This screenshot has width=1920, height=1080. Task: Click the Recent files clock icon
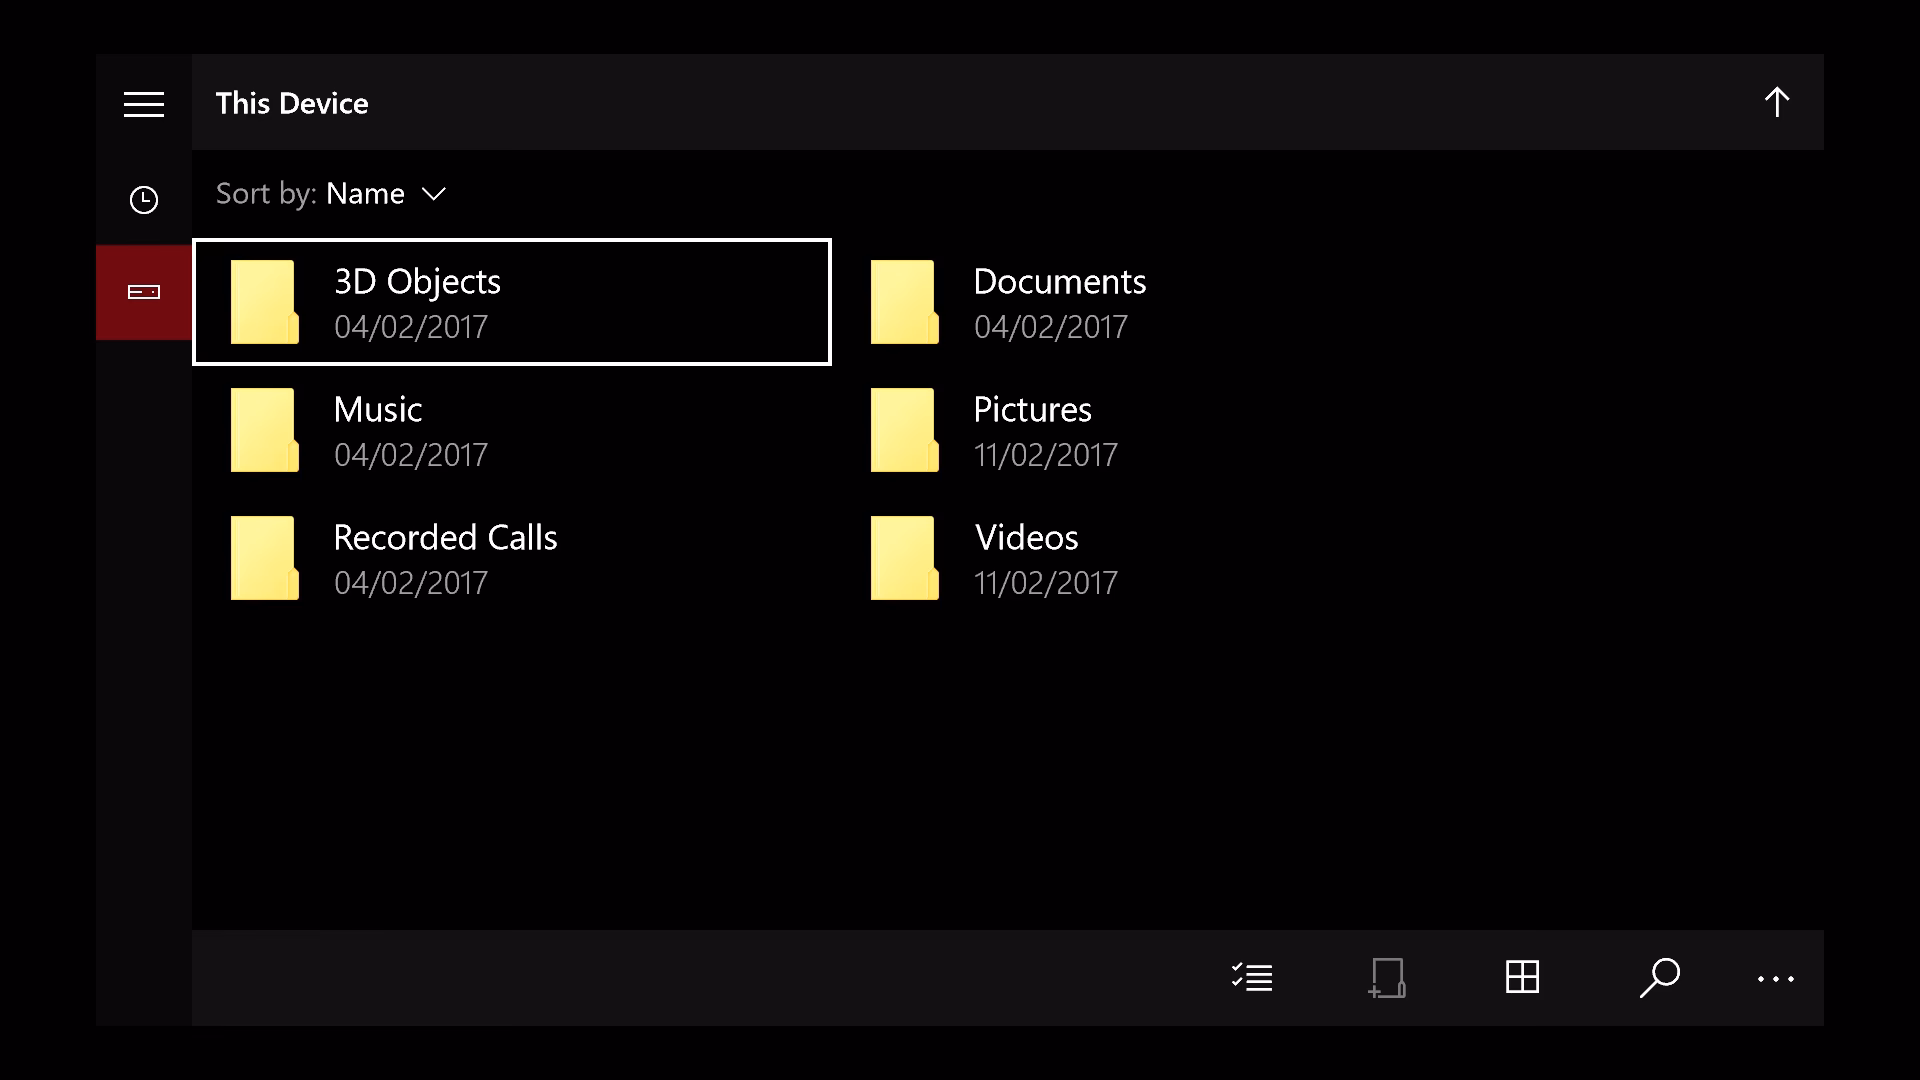click(x=143, y=199)
